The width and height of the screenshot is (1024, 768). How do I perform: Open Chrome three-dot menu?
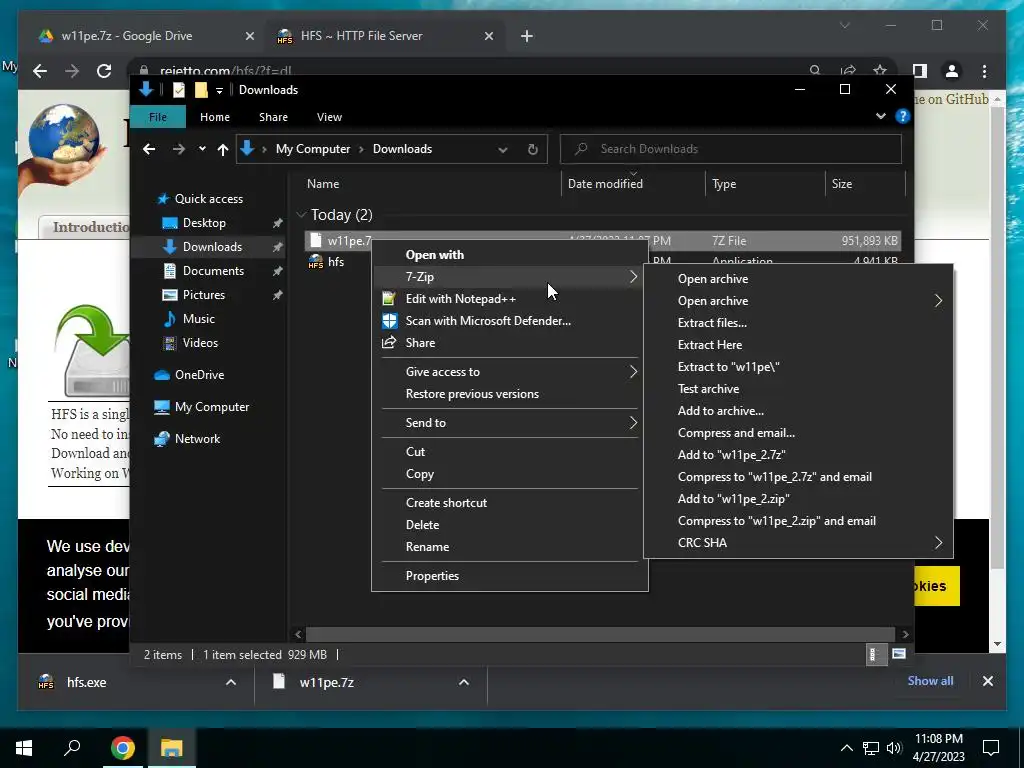pyautogui.click(x=984, y=71)
